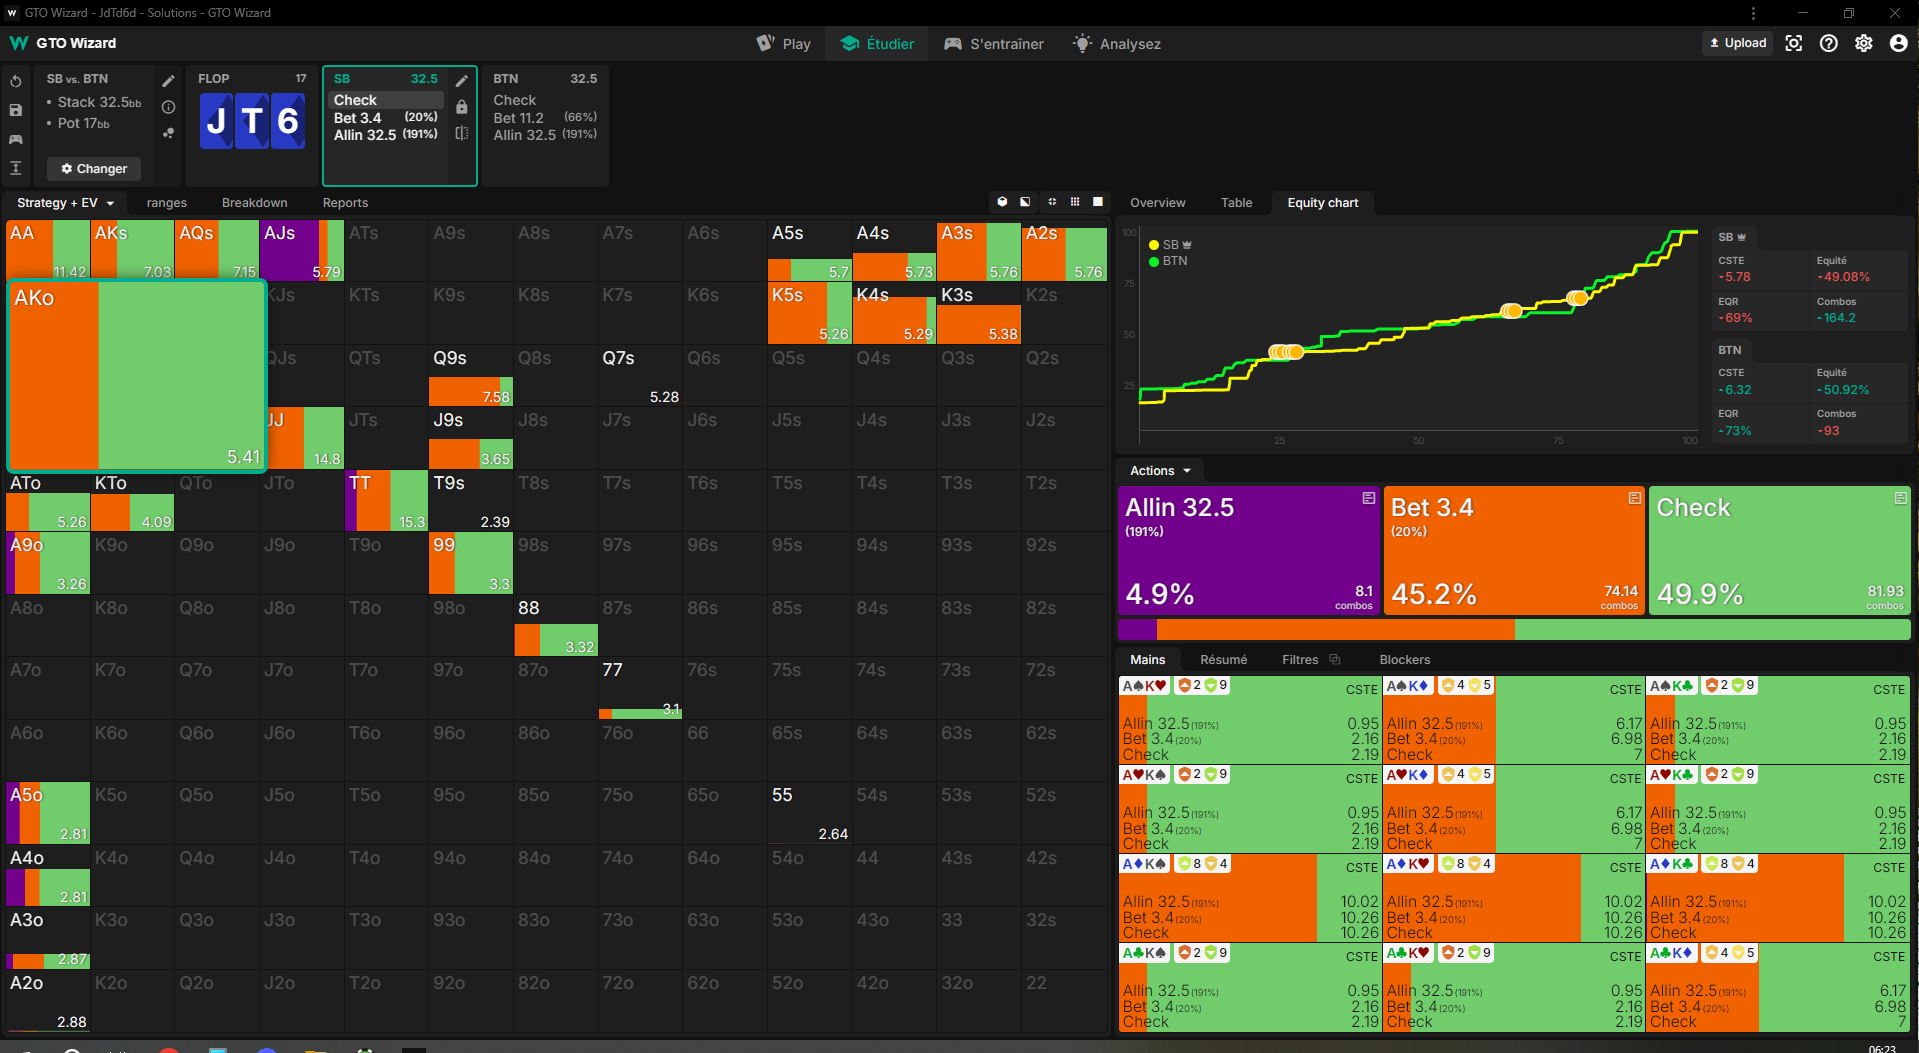Screen dimensions: 1919x1053
Task: Open the Filtres options
Action: [1309, 660]
